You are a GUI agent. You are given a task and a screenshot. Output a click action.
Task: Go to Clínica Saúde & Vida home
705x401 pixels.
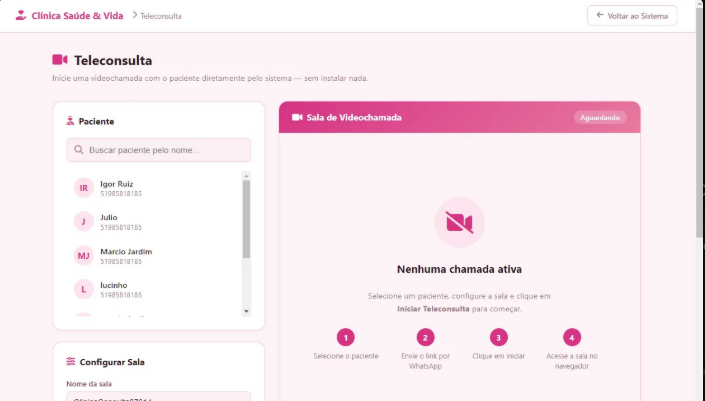click(x=77, y=16)
